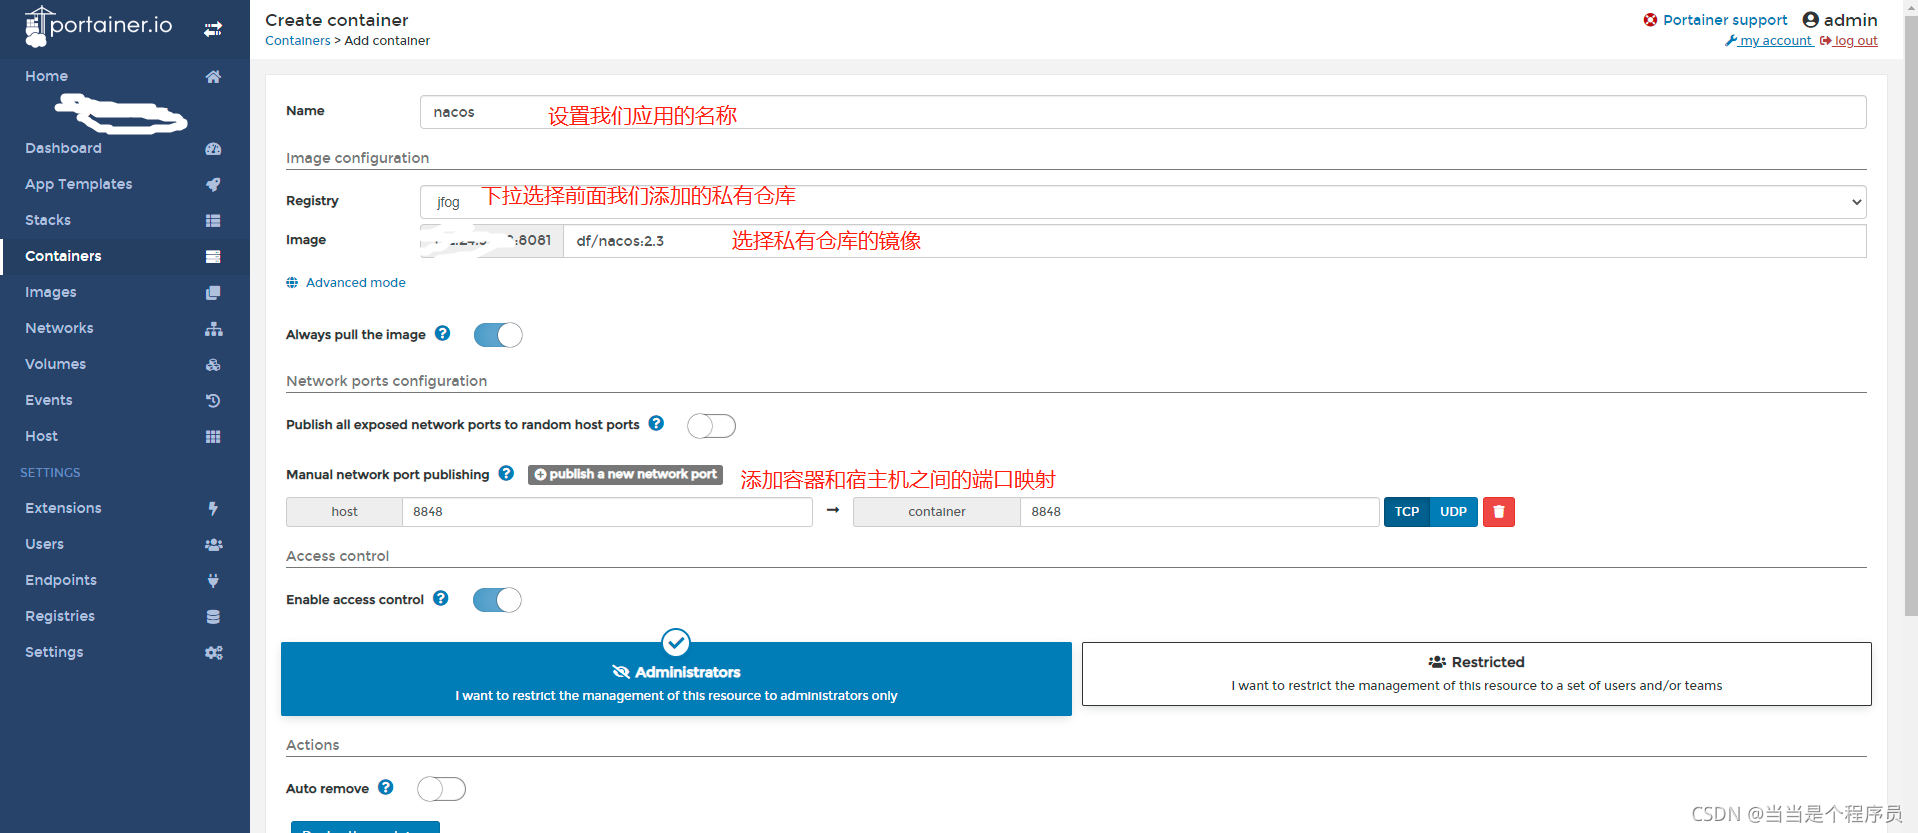Image resolution: width=1918 pixels, height=833 pixels.
Task: Click the Dashboard gauge icon
Action: pos(213,149)
